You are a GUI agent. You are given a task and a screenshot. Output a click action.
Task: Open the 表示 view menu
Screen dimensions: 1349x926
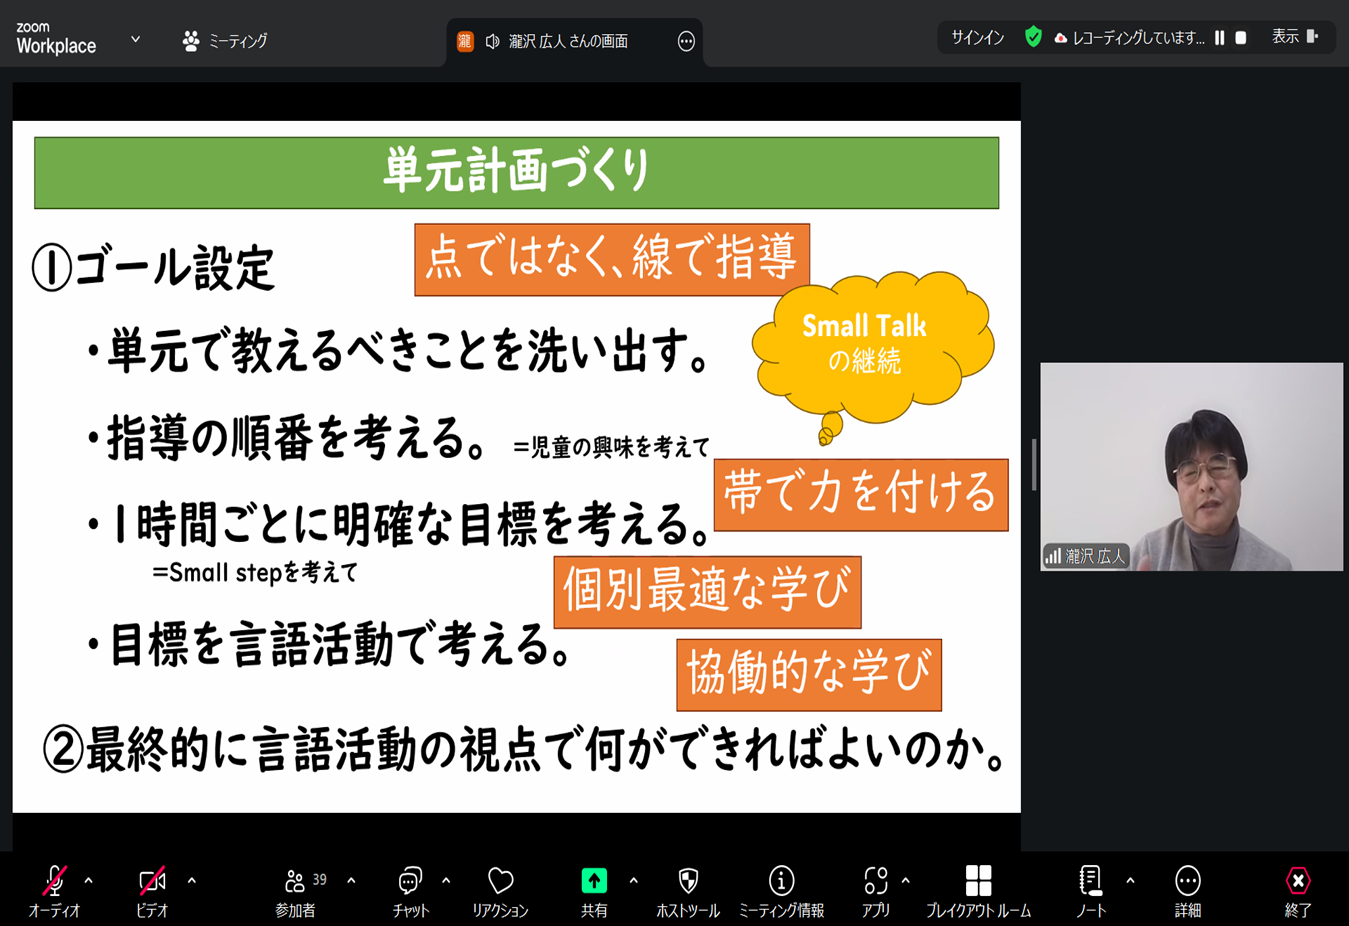tap(1295, 37)
